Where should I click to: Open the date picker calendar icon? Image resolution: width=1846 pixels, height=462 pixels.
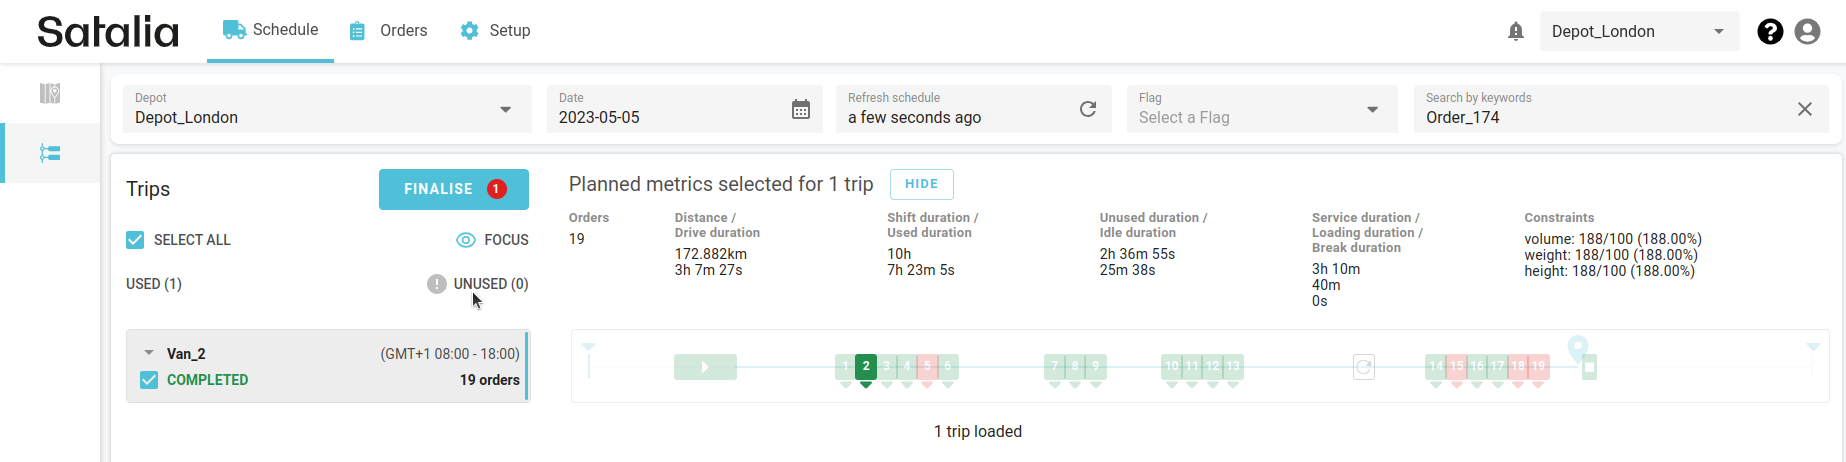pos(801,109)
